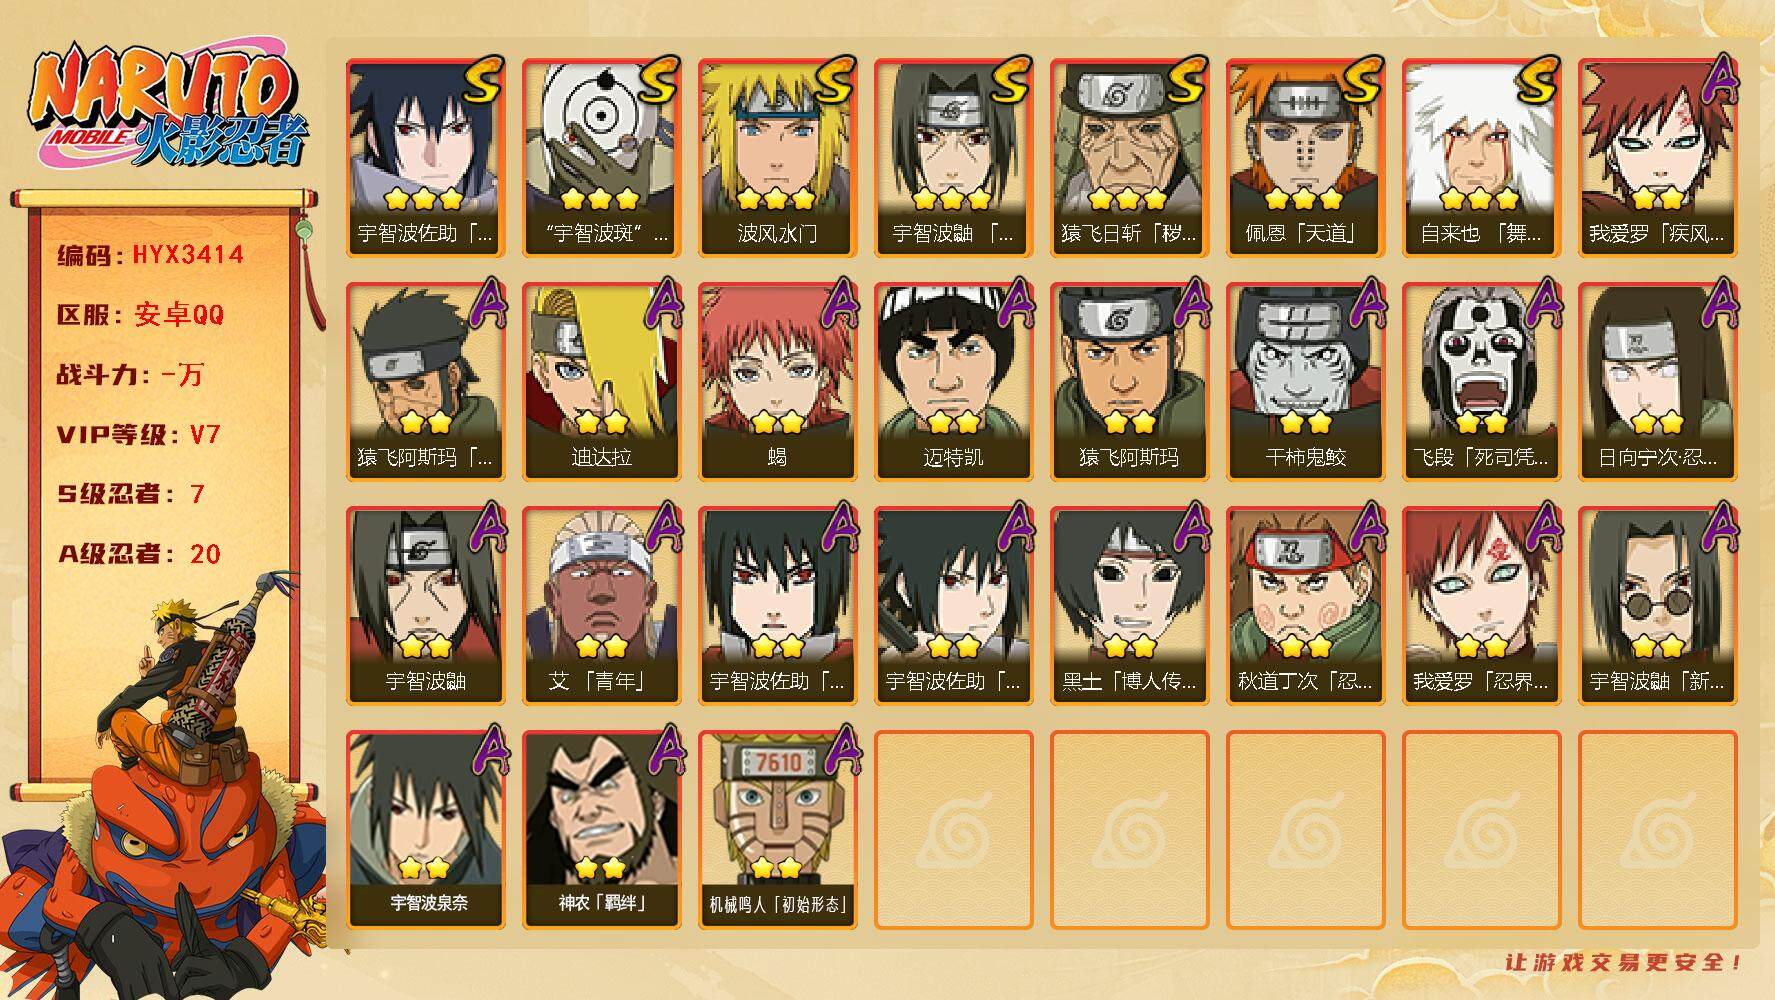The height and width of the screenshot is (1000, 1775).
Task: Open the 干柿鬼鲛 ninja card
Action: pyautogui.click(x=1305, y=382)
